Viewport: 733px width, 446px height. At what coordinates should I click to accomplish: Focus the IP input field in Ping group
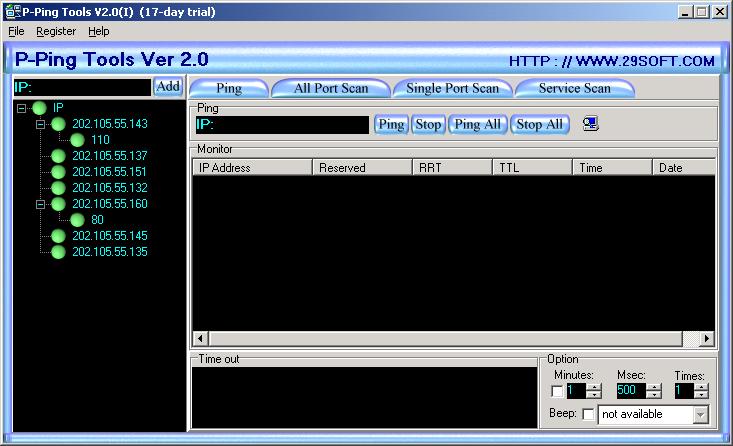tap(282, 124)
